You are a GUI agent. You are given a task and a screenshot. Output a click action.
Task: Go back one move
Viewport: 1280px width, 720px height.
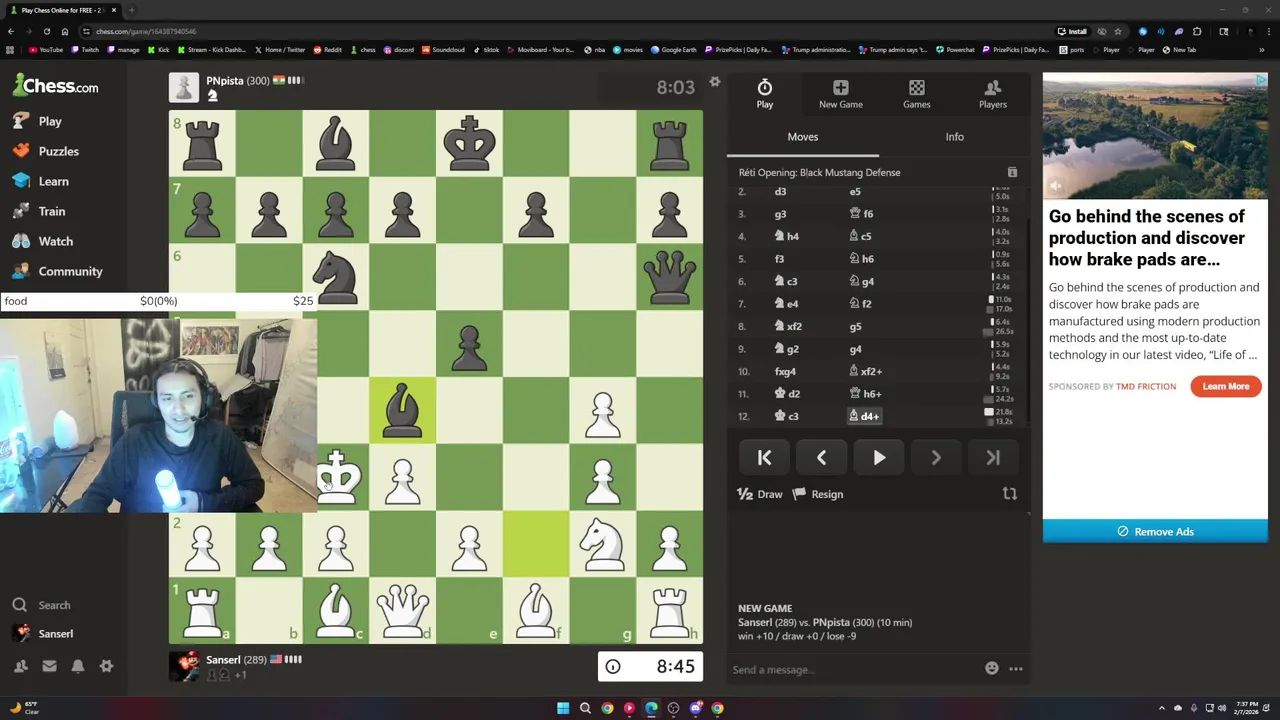821,458
